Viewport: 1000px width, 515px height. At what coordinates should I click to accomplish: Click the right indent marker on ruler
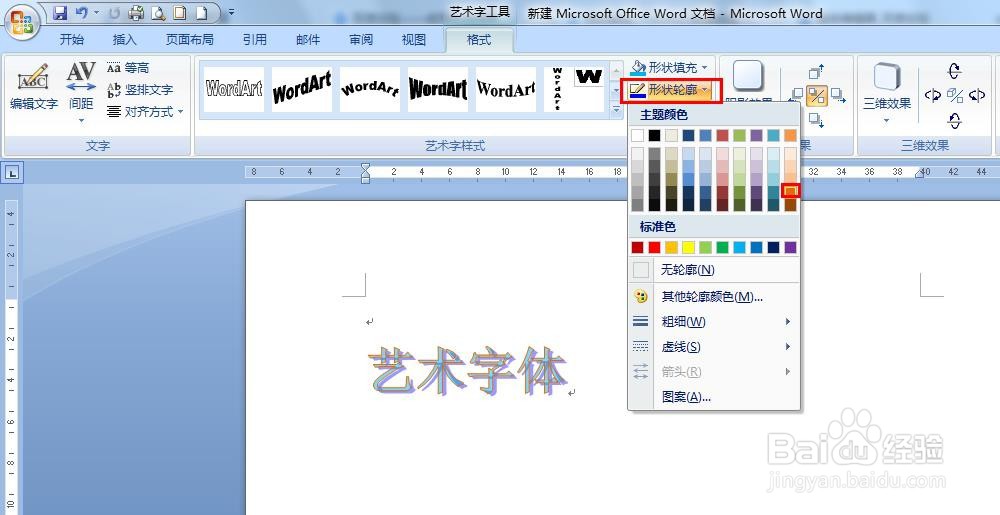point(922,173)
